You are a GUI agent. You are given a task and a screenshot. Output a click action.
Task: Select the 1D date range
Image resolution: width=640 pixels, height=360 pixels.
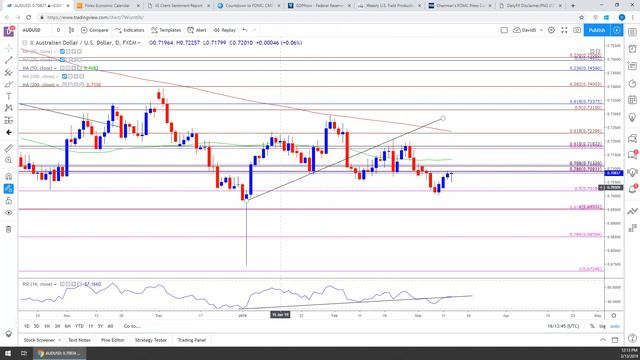pos(27,326)
